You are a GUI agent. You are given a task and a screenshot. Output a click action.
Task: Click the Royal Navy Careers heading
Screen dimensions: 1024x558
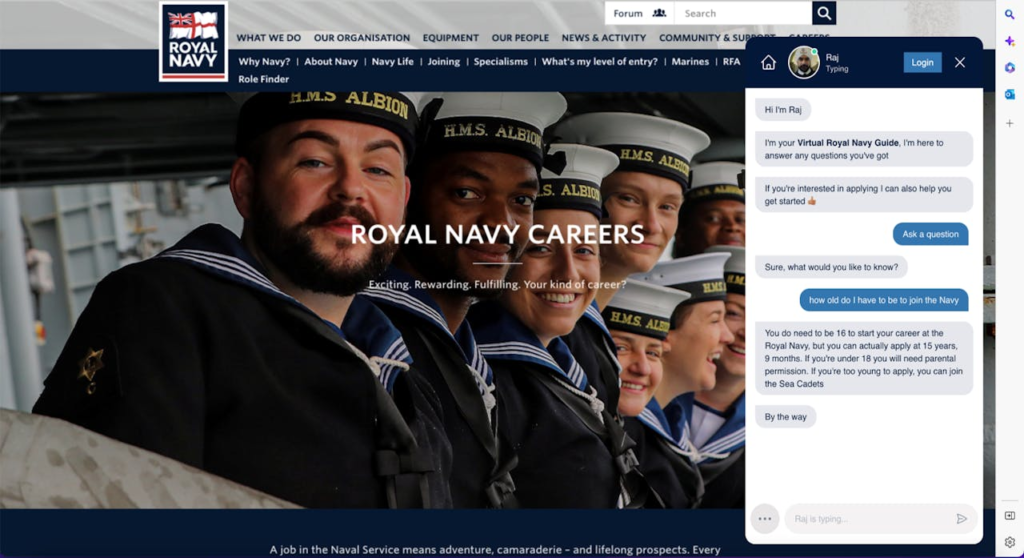(x=498, y=235)
